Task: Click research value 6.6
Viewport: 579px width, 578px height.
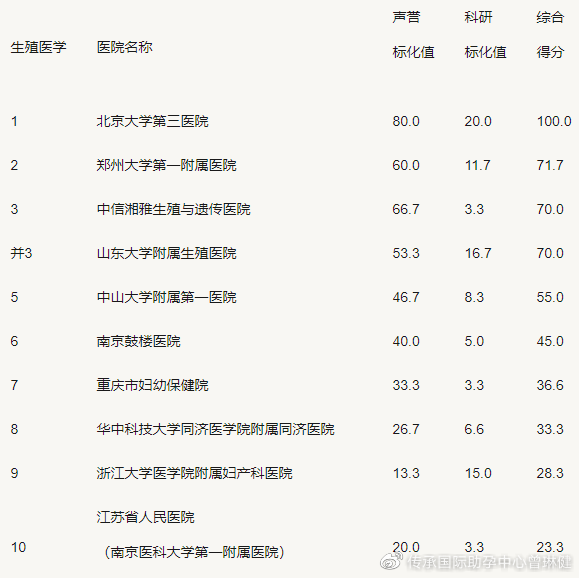Action: coord(474,429)
